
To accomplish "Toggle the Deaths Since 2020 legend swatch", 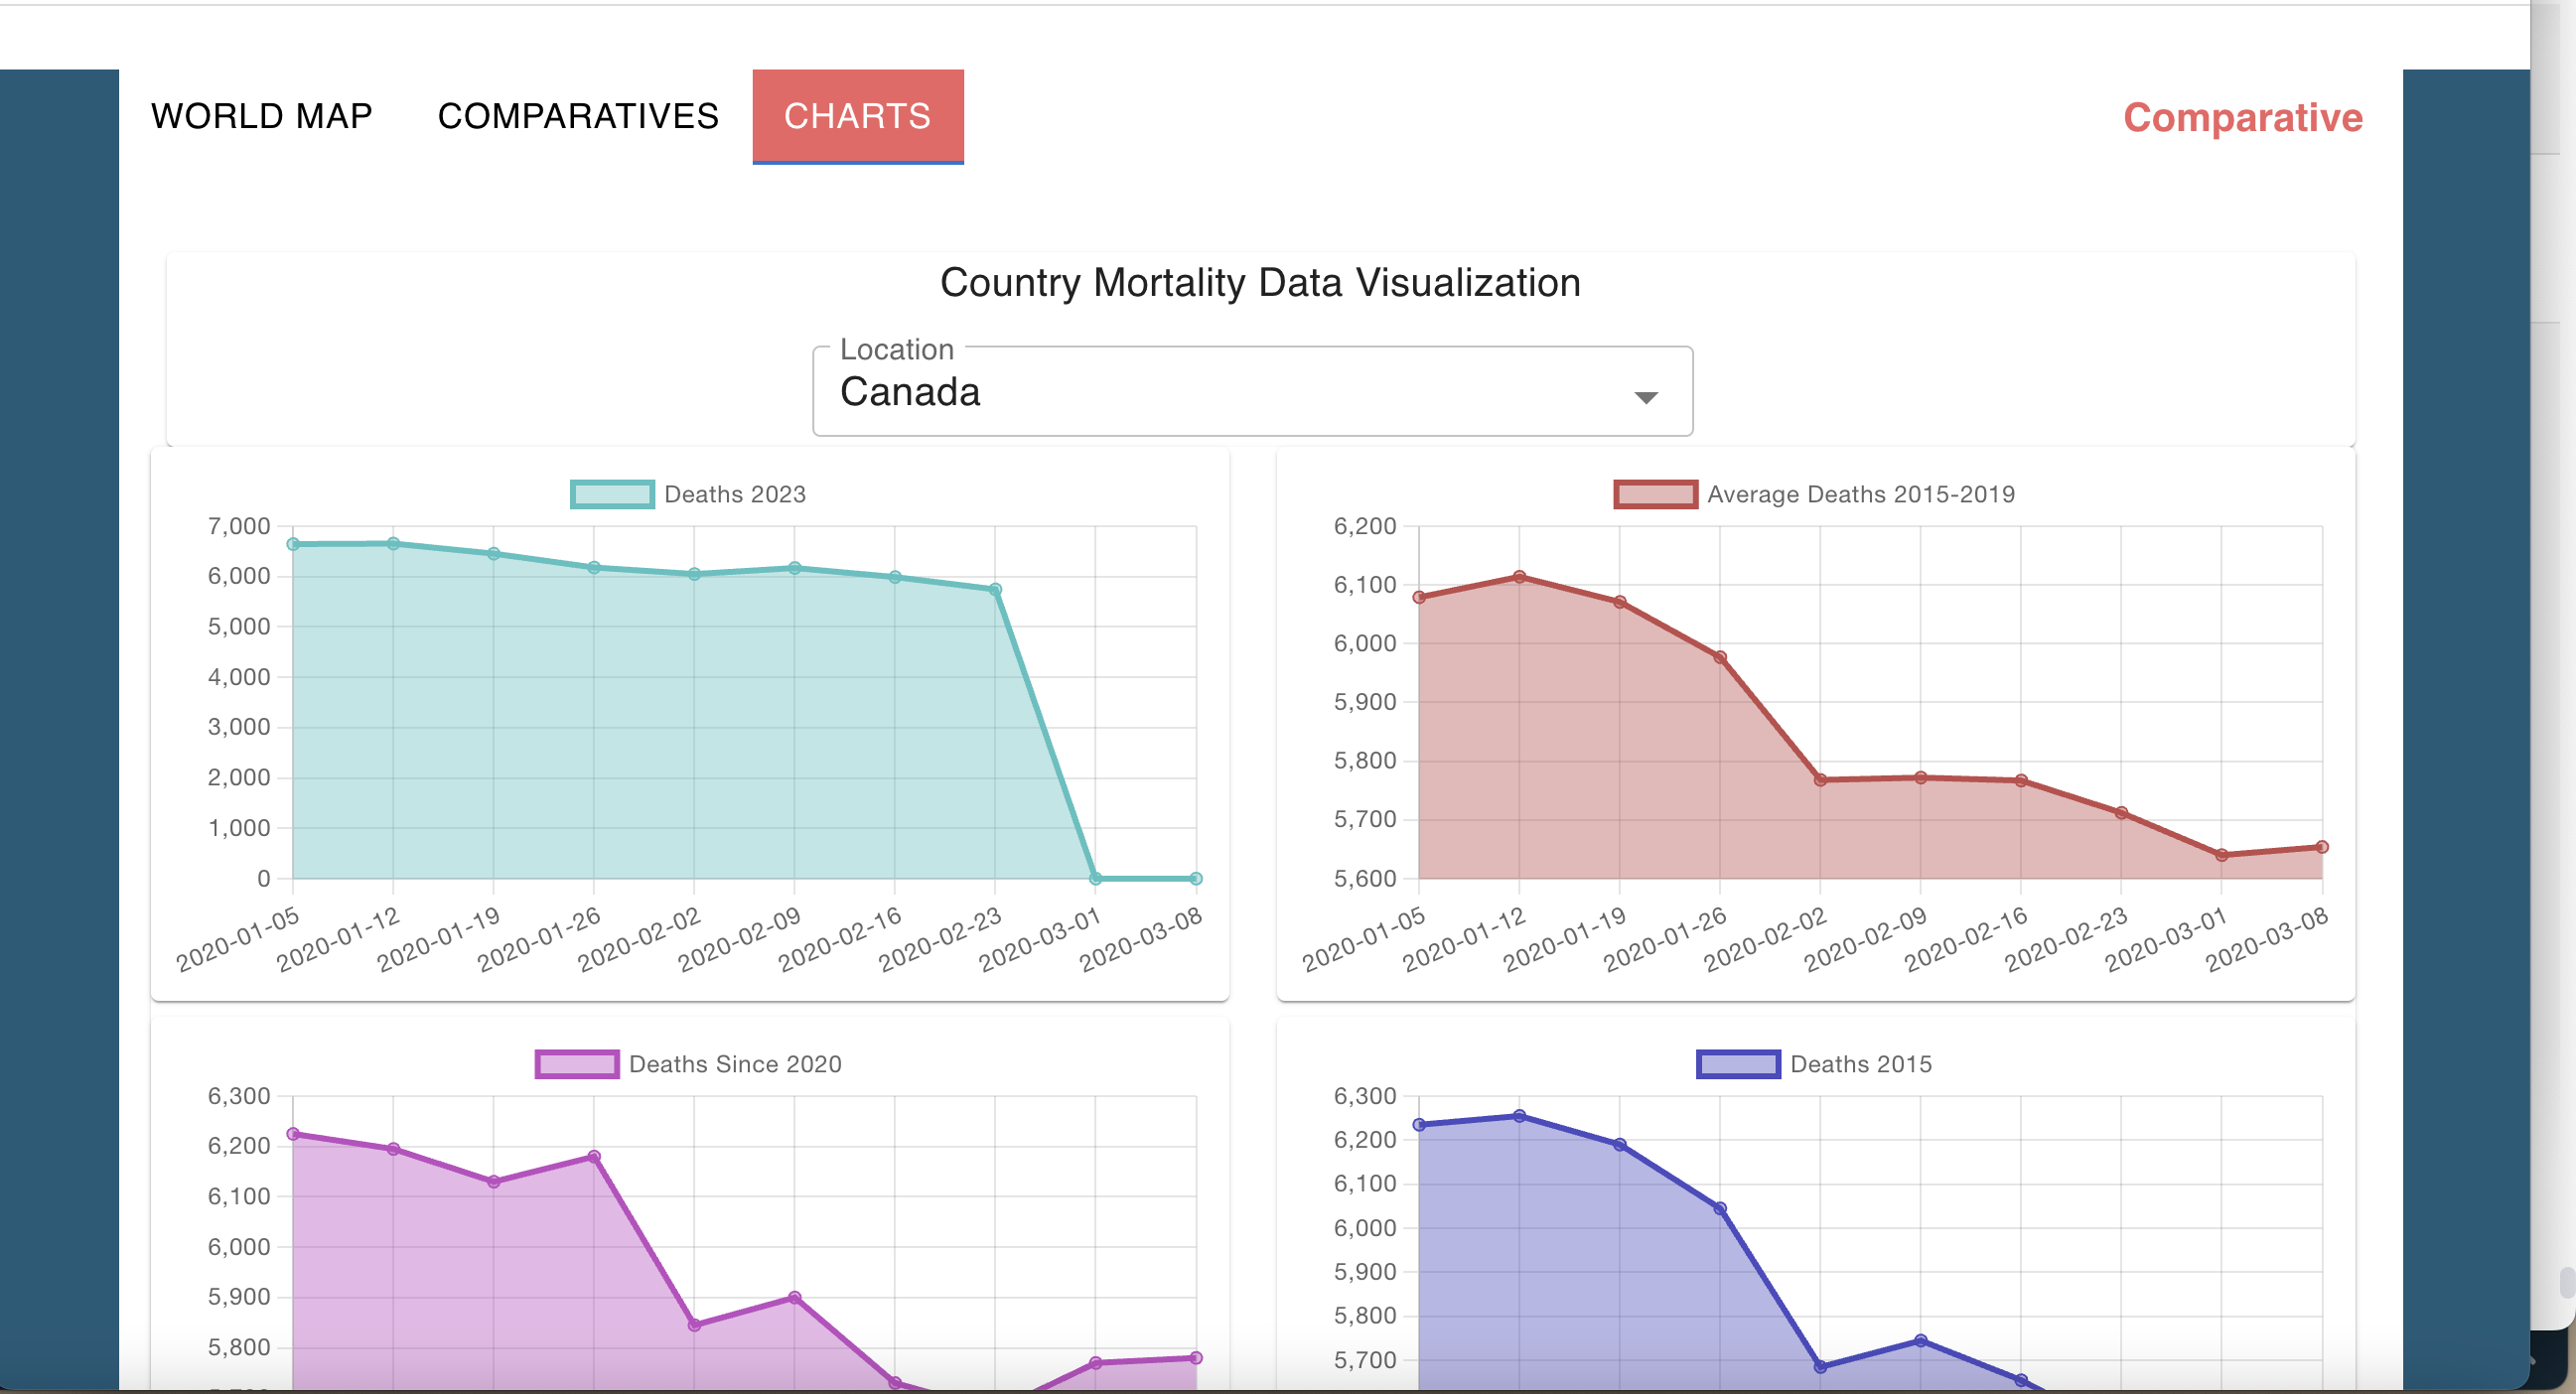I will (x=577, y=1064).
